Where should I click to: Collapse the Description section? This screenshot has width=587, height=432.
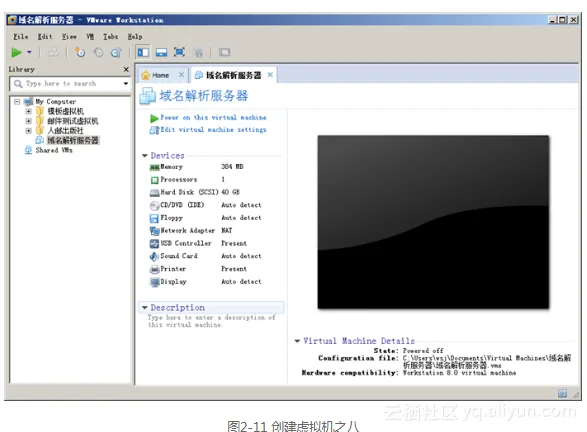pyautogui.click(x=145, y=308)
